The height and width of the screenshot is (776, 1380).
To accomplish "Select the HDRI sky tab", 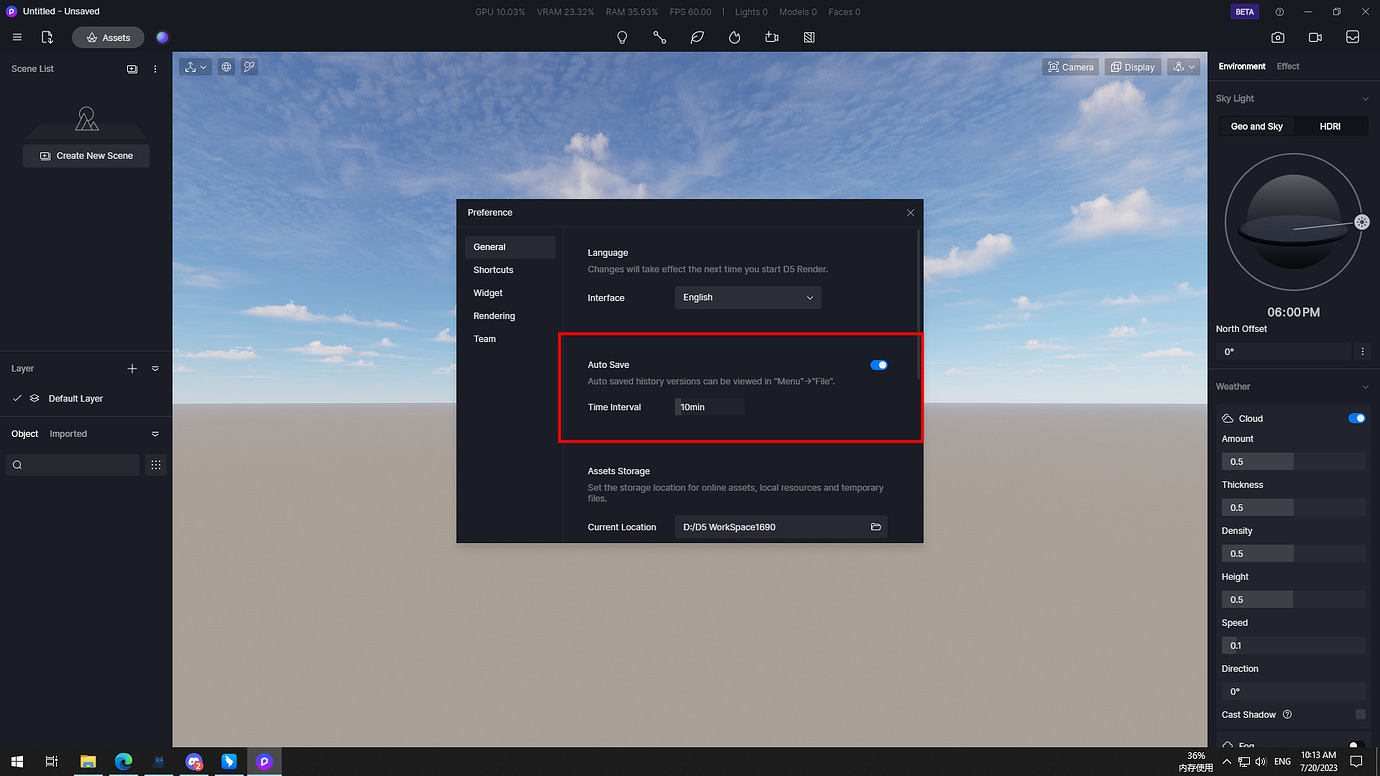I will tap(1330, 126).
